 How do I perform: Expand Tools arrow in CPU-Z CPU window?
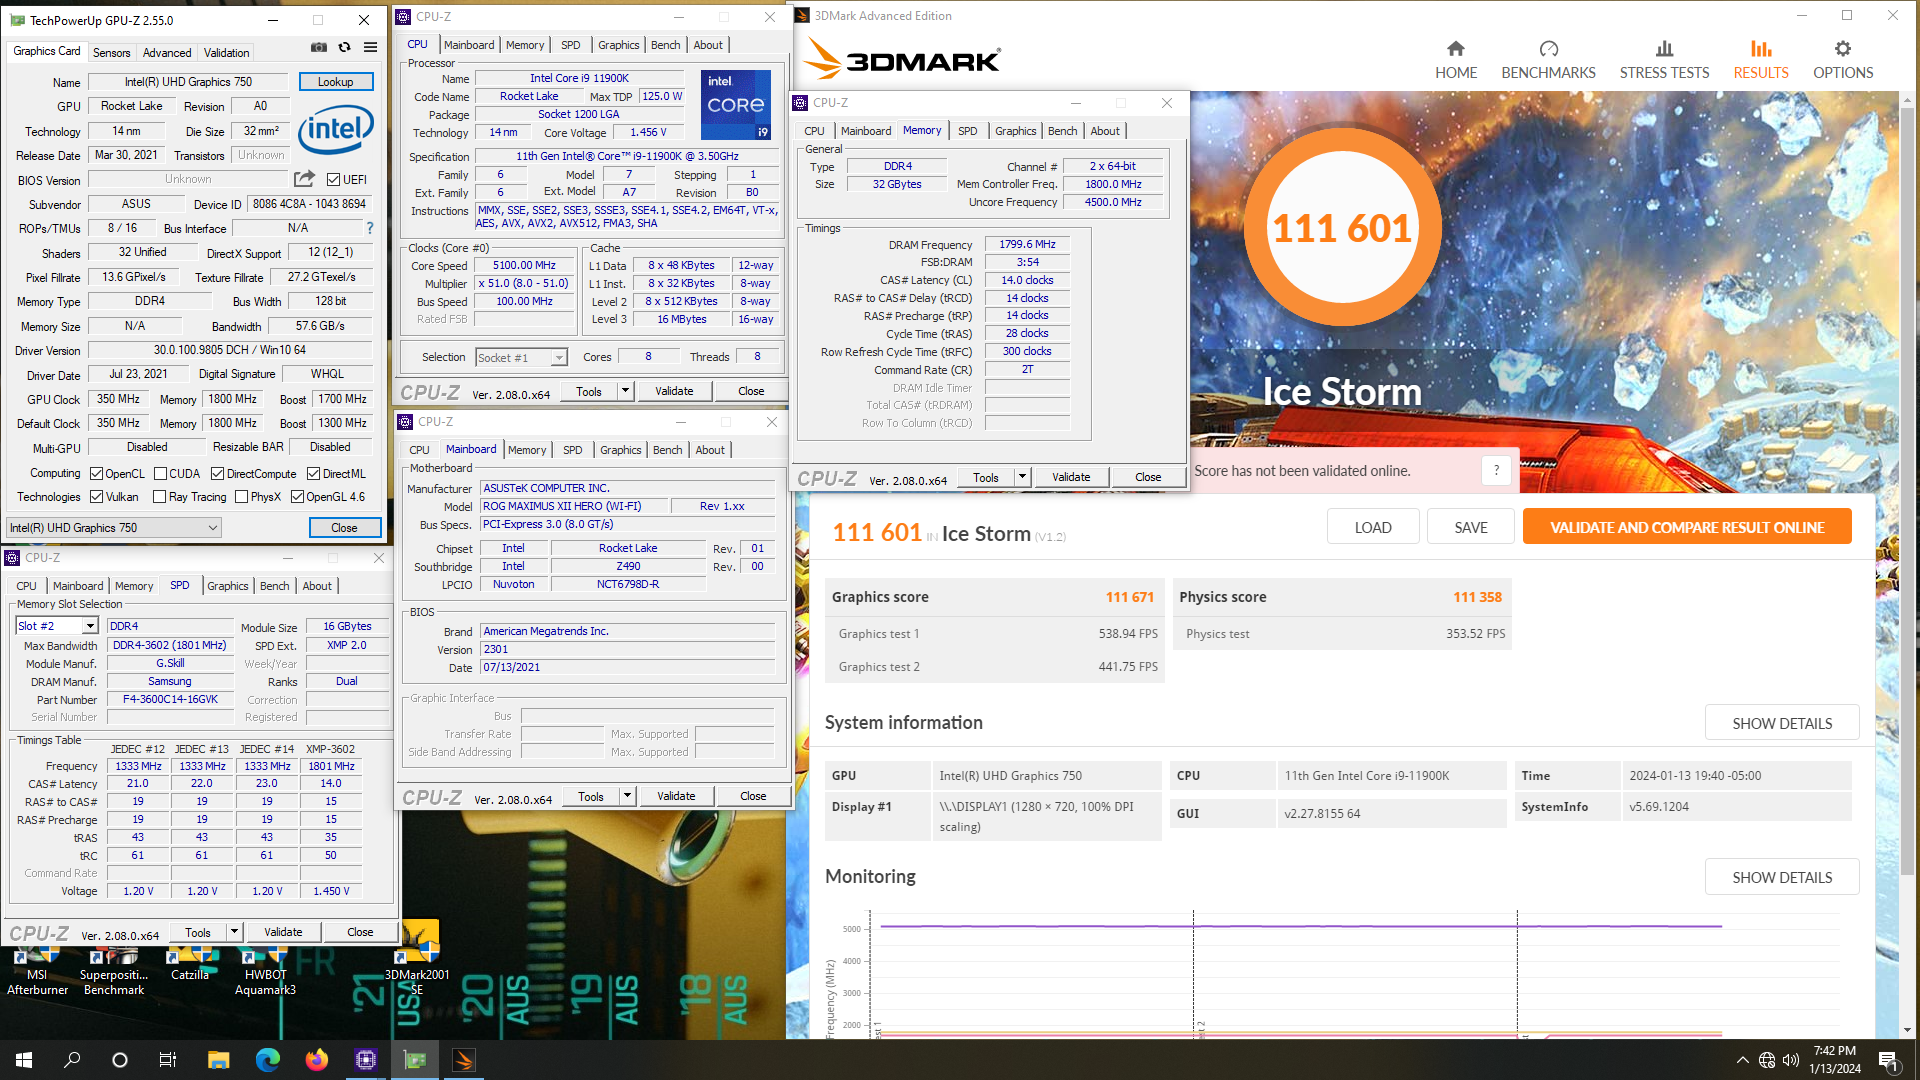click(626, 391)
